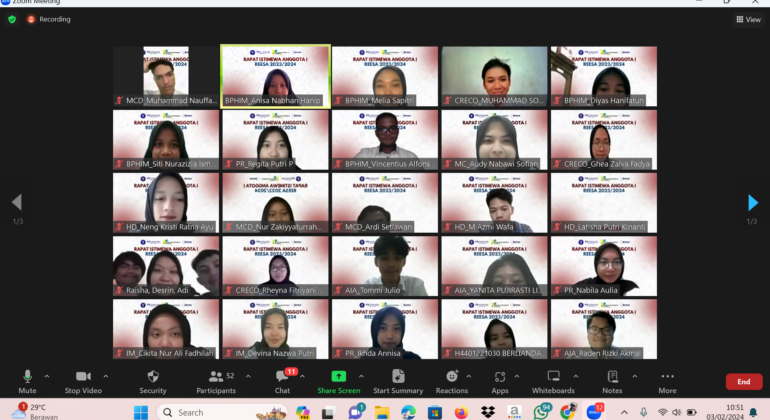Expand Apps options arrow

click(x=517, y=376)
